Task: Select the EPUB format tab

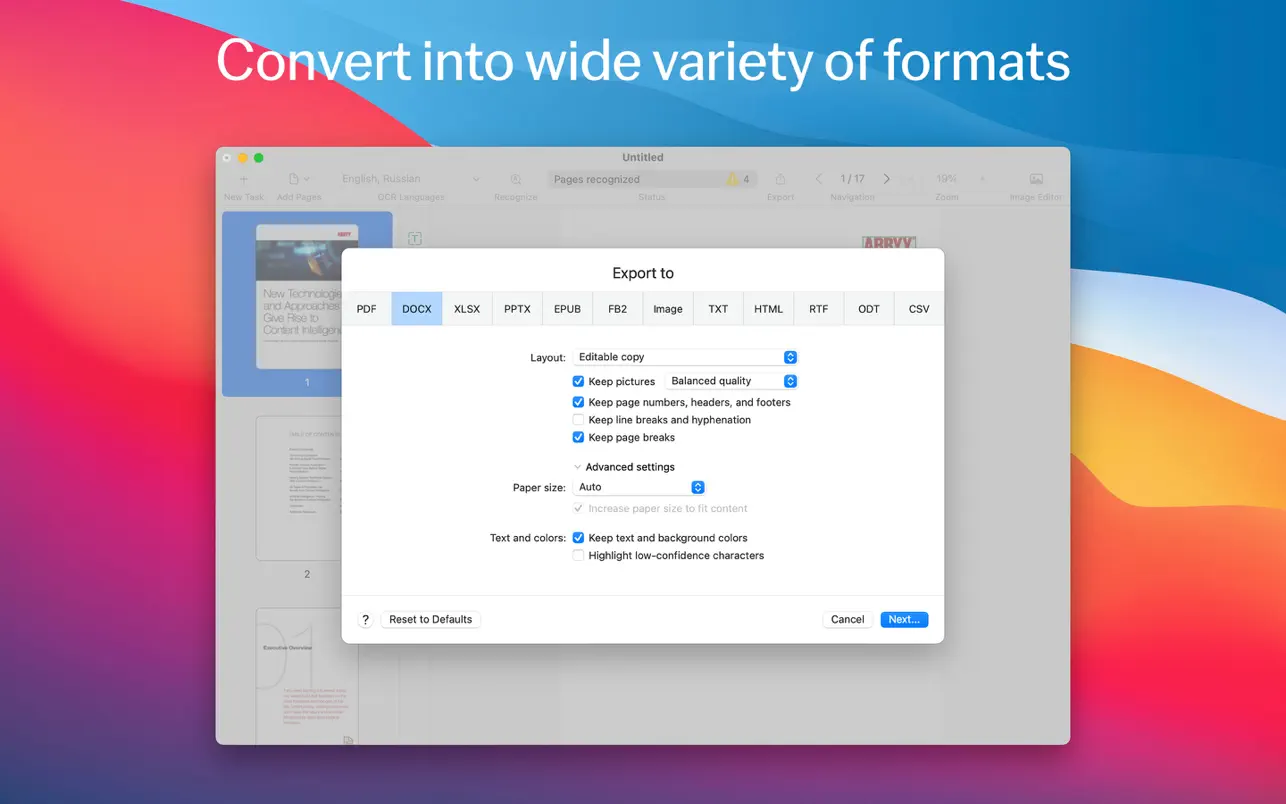Action: [567, 309]
